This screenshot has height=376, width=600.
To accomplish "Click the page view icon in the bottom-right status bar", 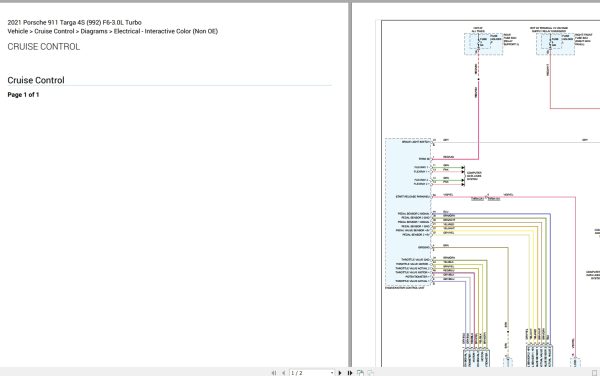I will pyautogui.click(x=594, y=373).
